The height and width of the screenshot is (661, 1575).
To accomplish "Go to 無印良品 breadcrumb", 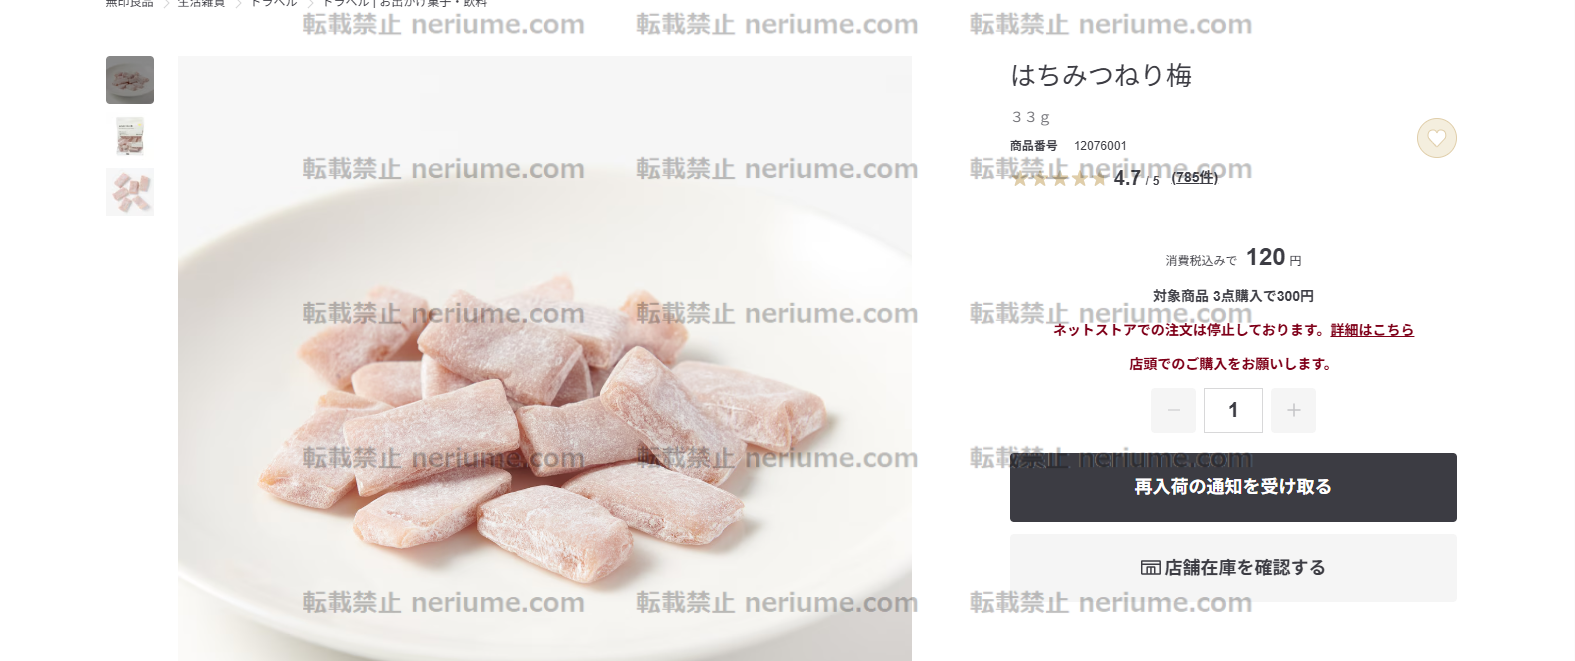I will pos(130,3).
